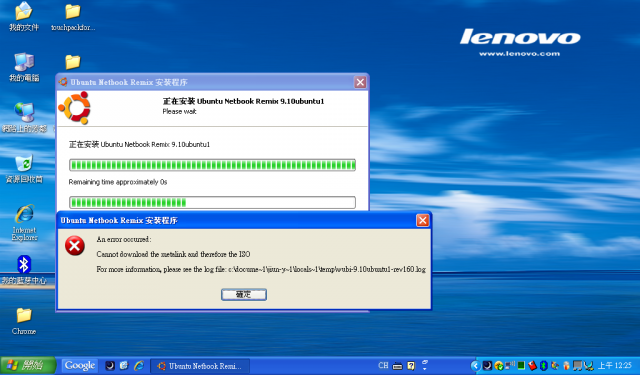640x375 pixels.
Task: Click 'Cannot download the metalink' error message
Action: (173, 254)
